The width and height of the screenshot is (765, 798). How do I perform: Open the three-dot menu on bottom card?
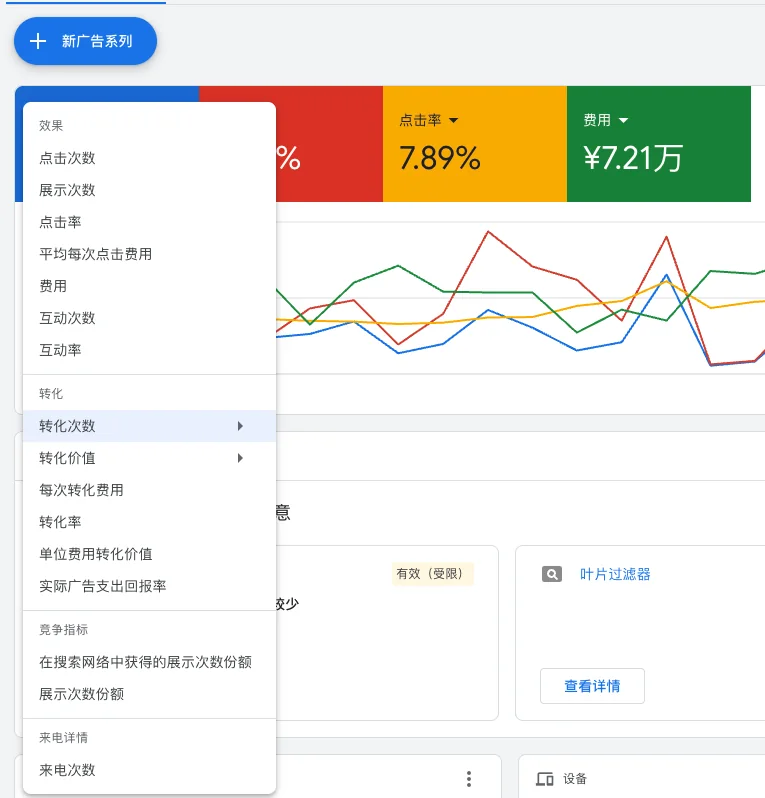pyautogui.click(x=469, y=779)
